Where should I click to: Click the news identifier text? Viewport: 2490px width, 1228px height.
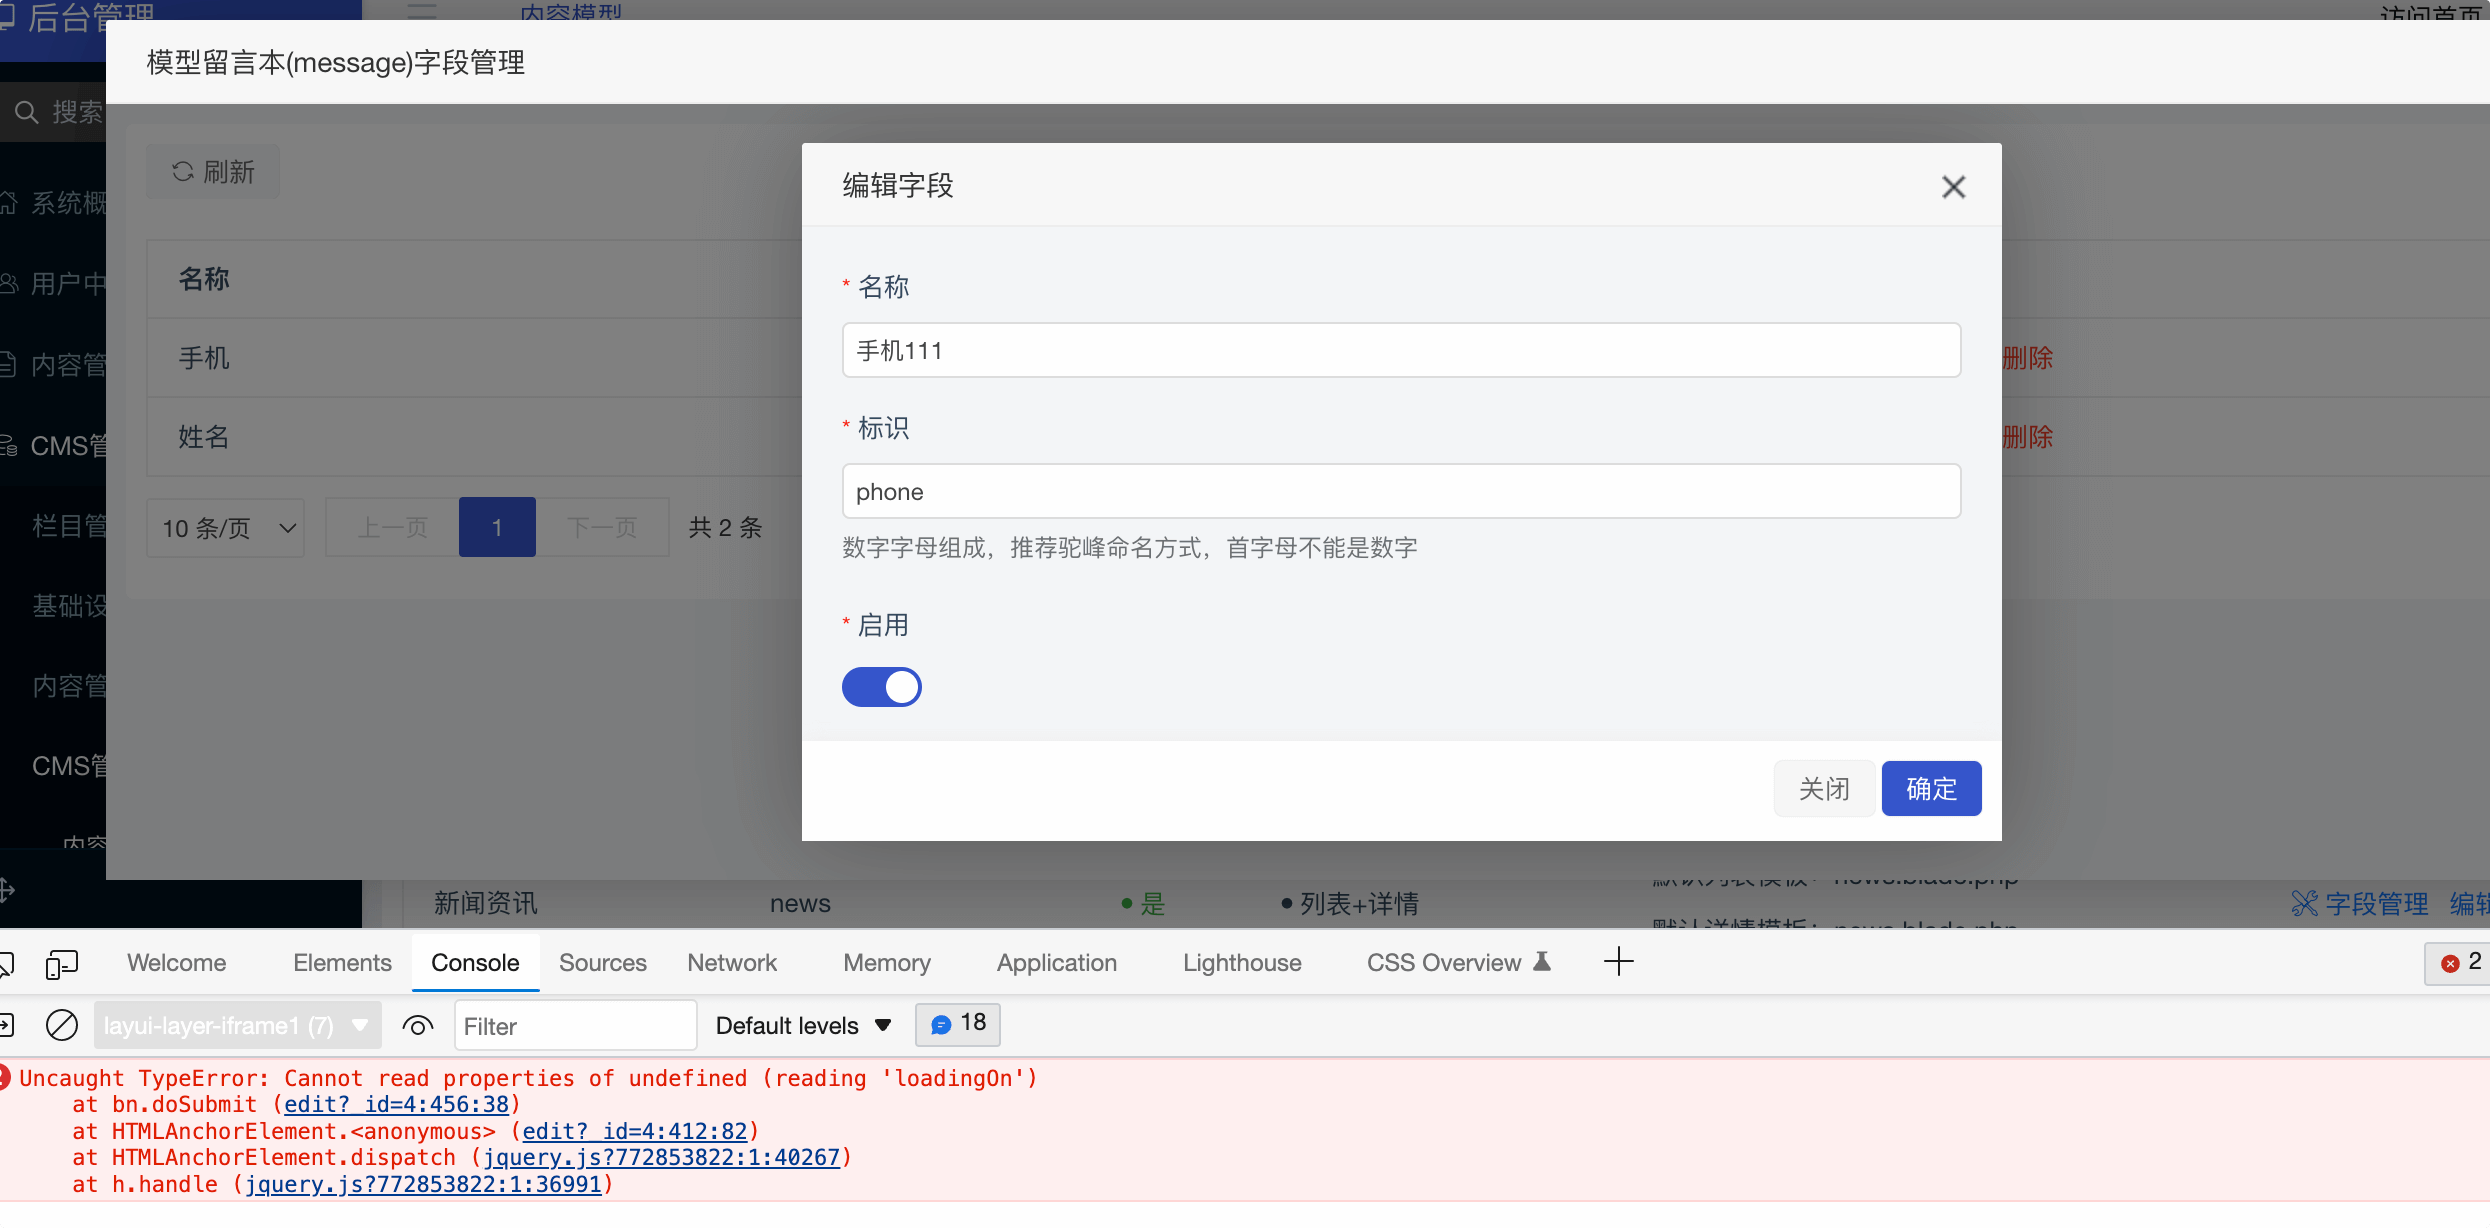pos(800,904)
